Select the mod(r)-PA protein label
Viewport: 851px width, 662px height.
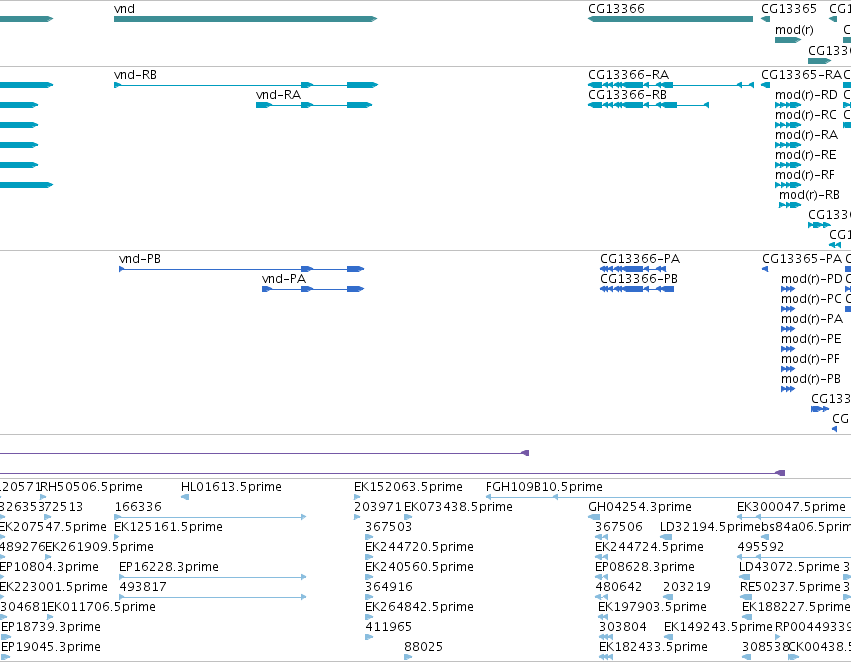coord(812,319)
